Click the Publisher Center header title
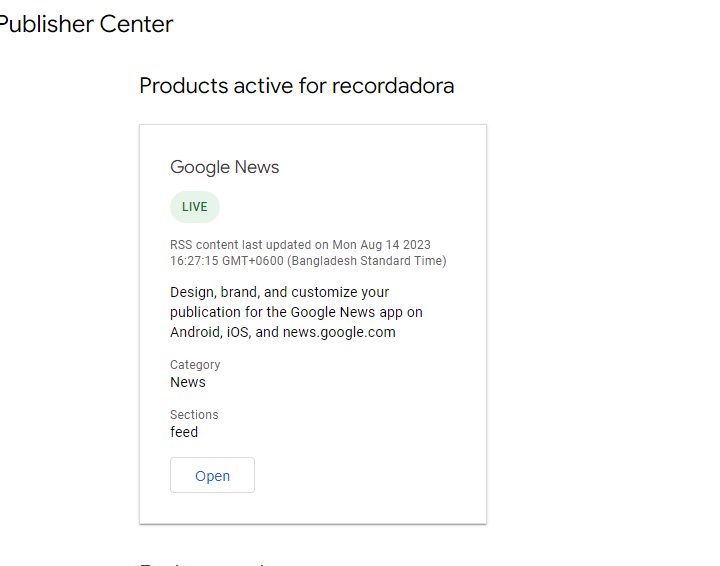This screenshot has width=720, height=566. click(x=86, y=24)
